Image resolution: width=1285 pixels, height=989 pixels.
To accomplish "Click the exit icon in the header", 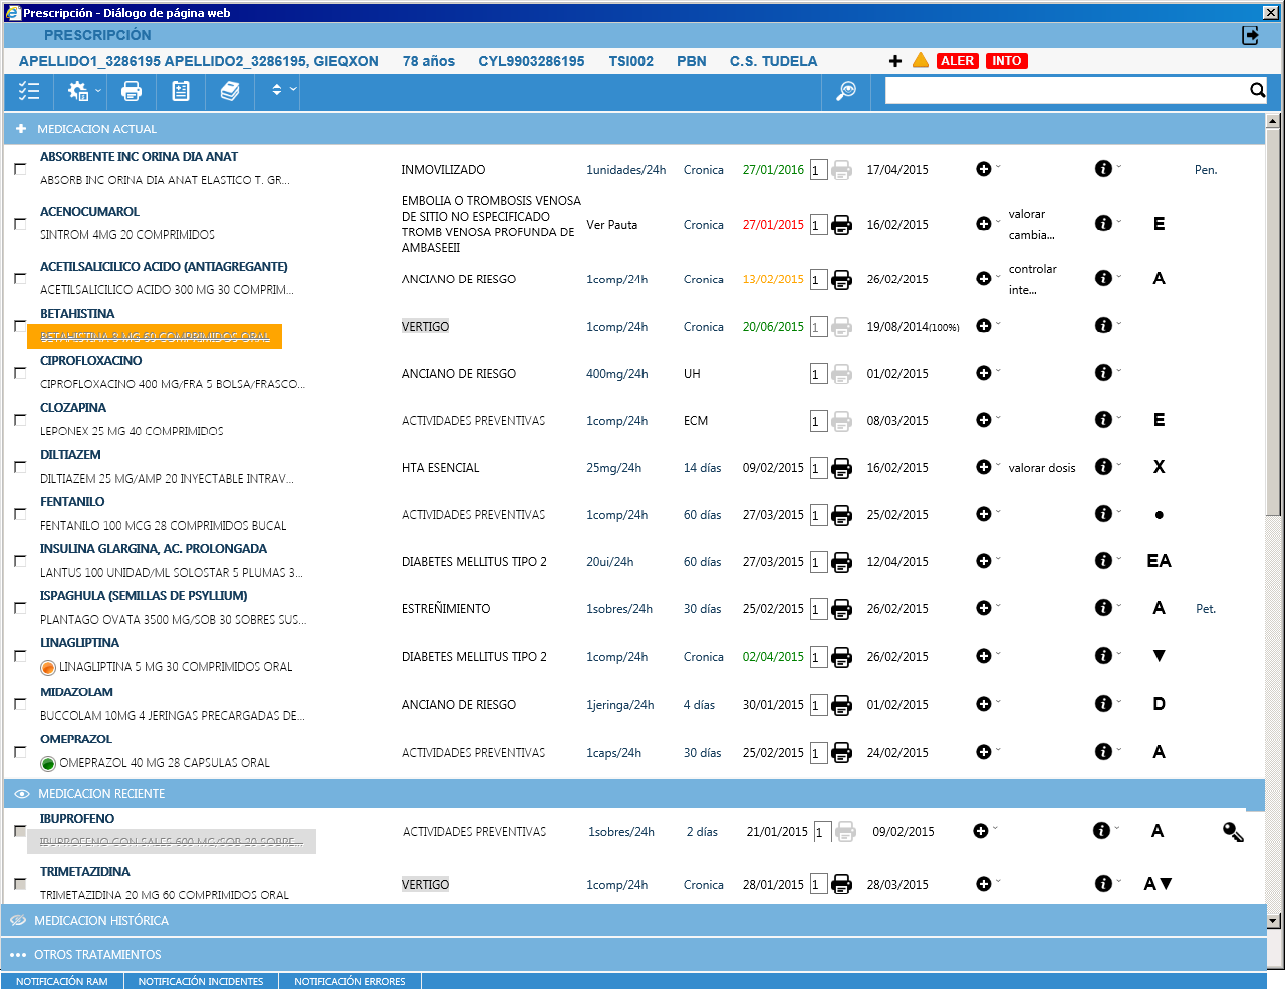I will coord(1251,35).
